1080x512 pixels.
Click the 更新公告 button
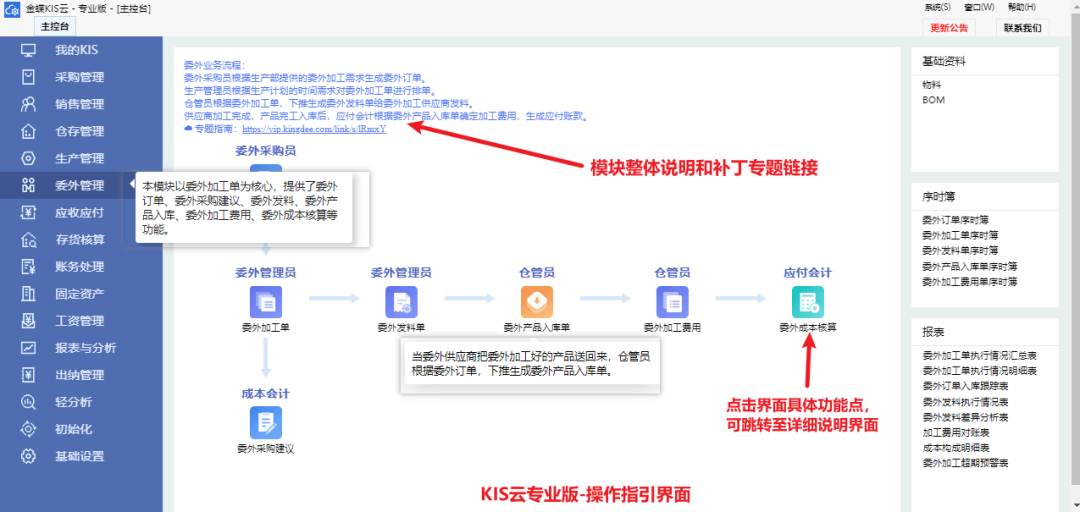(949, 28)
